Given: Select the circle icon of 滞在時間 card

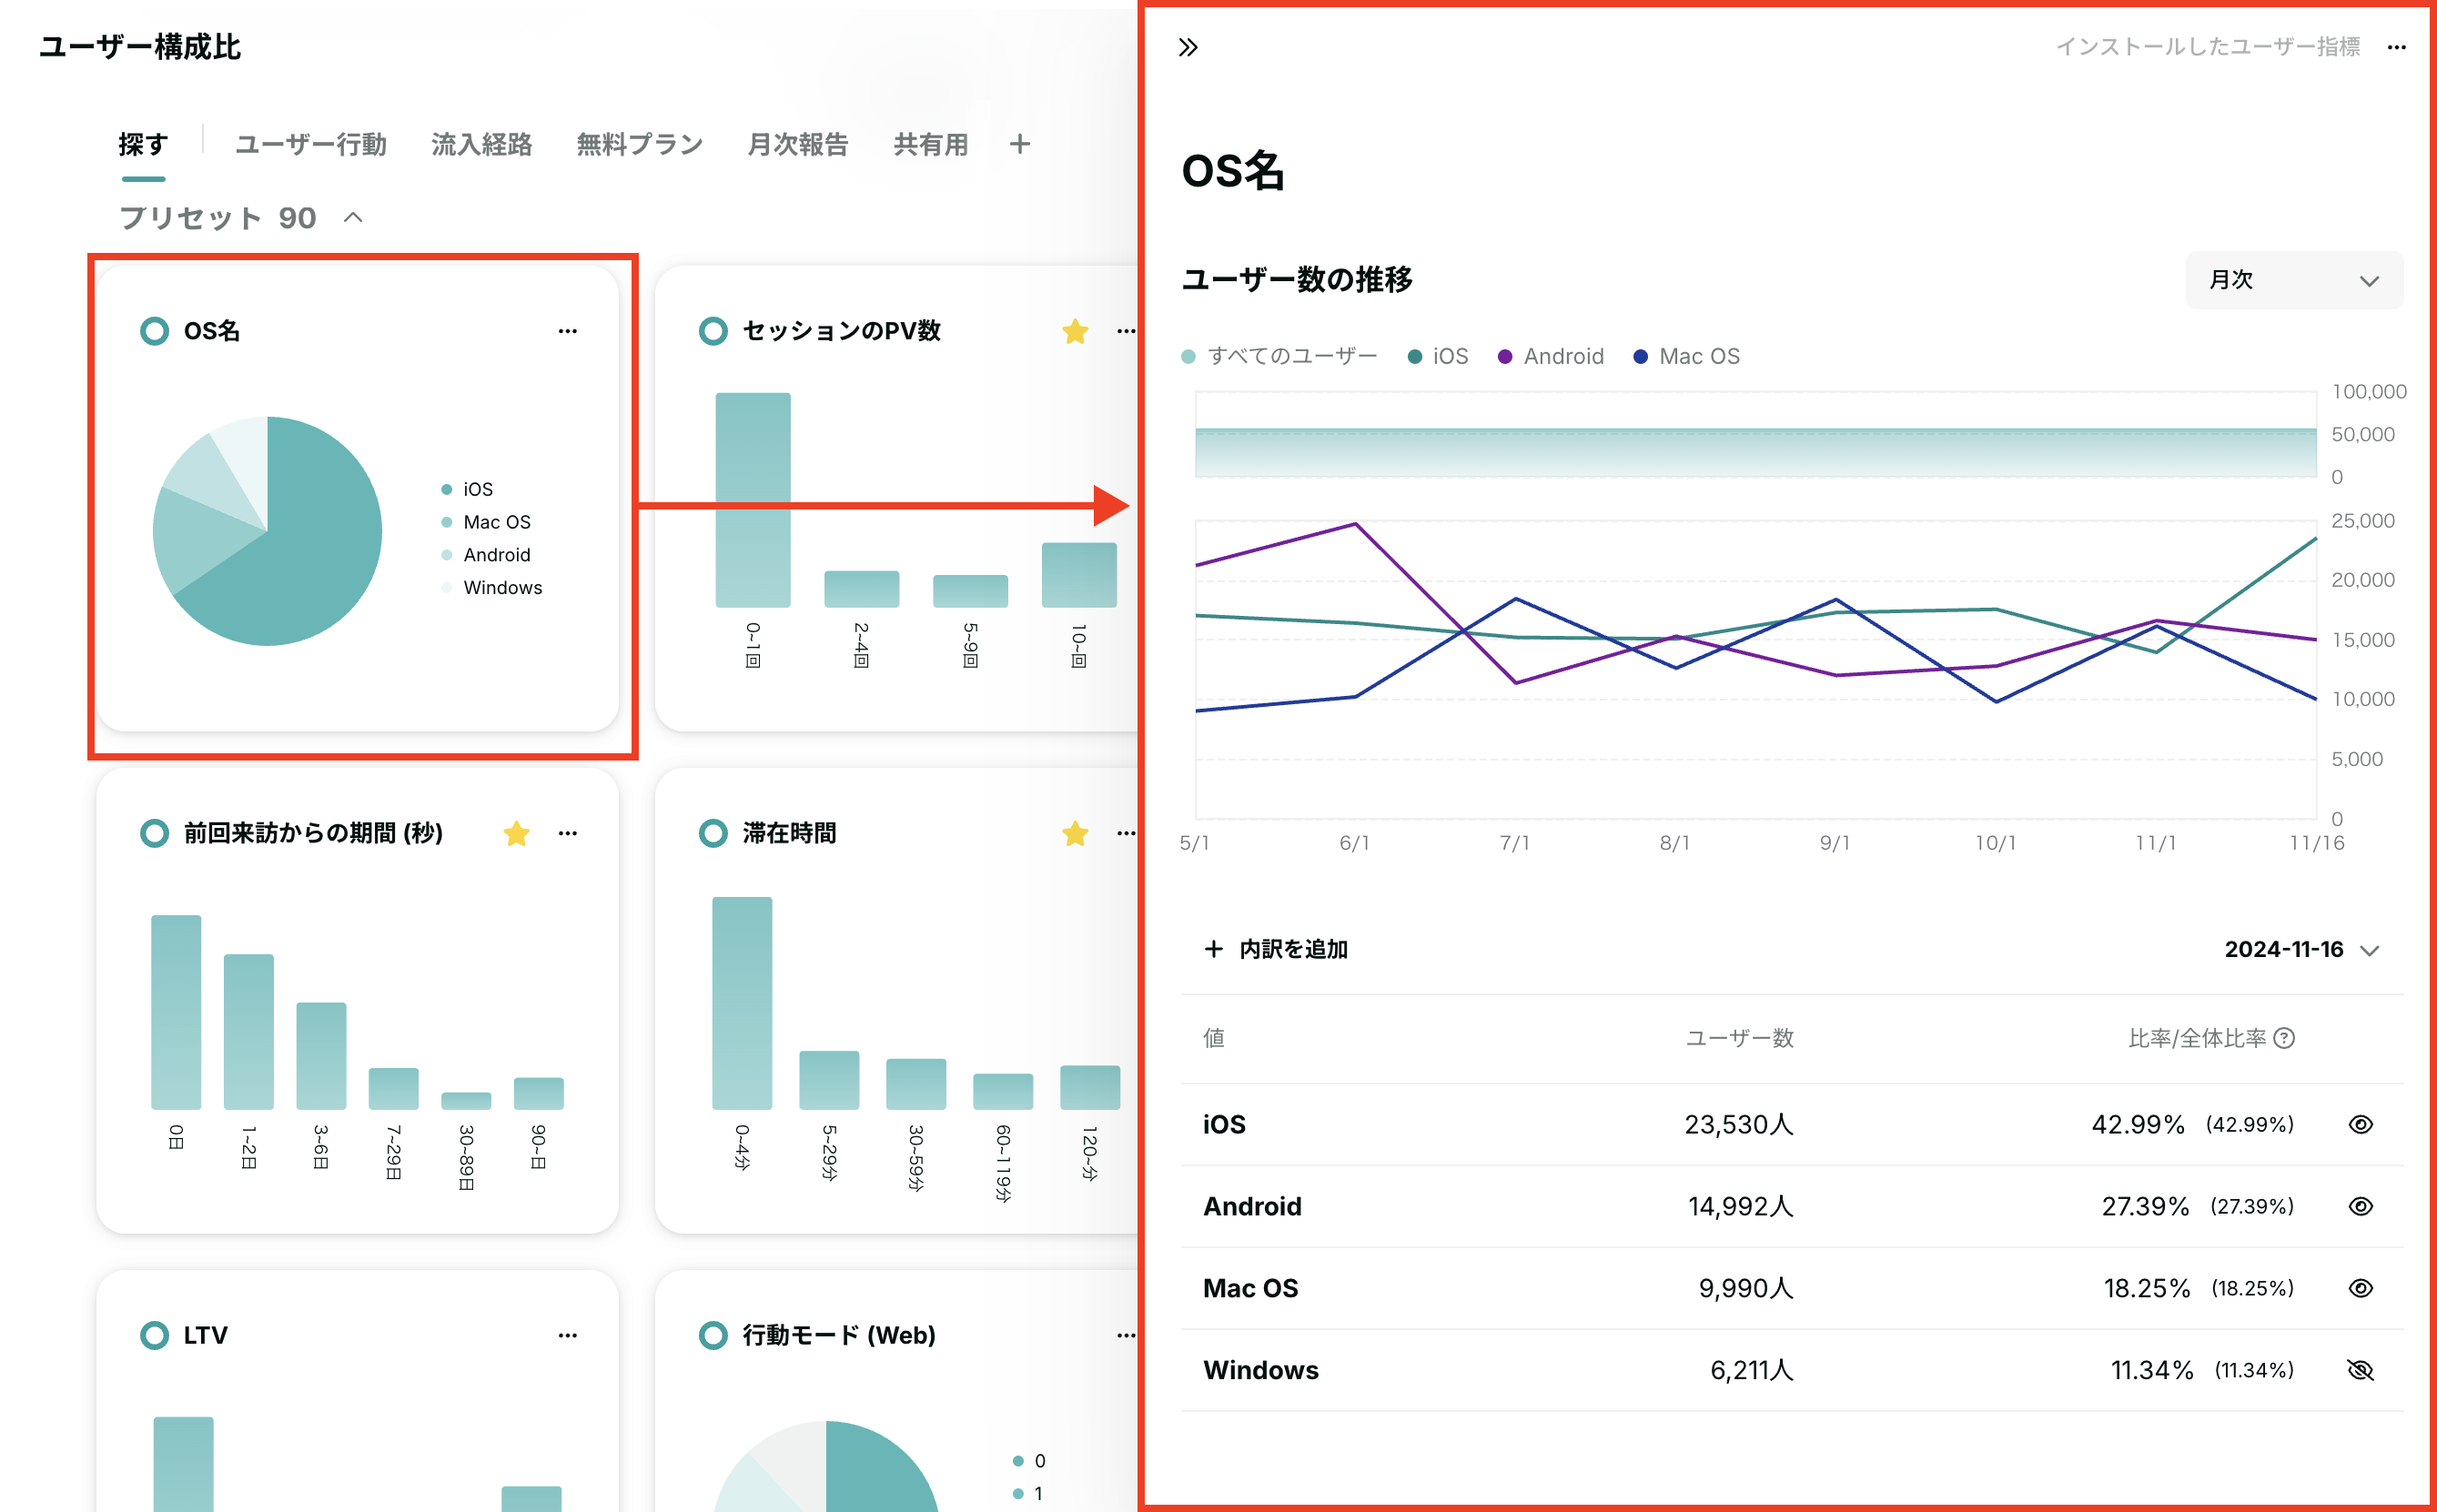Looking at the screenshot, I should tap(713, 833).
